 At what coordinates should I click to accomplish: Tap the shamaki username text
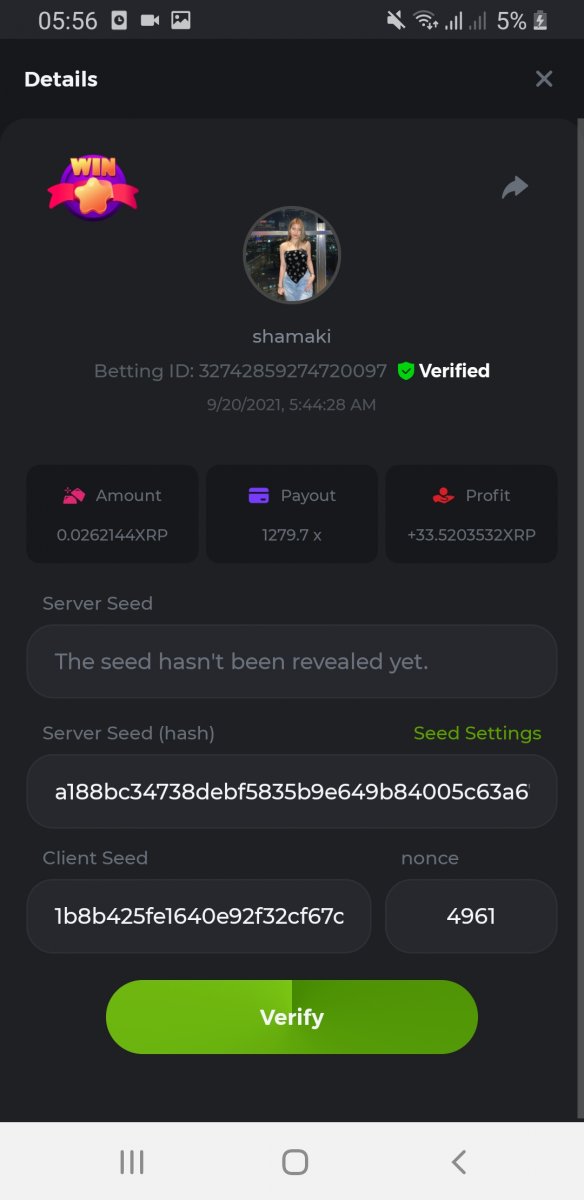pyautogui.click(x=291, y=337)
